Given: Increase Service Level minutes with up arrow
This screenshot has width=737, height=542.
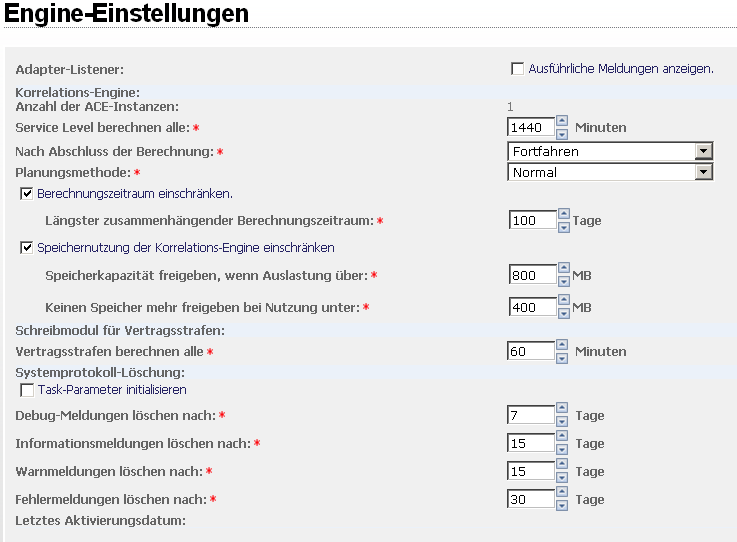Looking at the screenshot, I should pos(563,122).
